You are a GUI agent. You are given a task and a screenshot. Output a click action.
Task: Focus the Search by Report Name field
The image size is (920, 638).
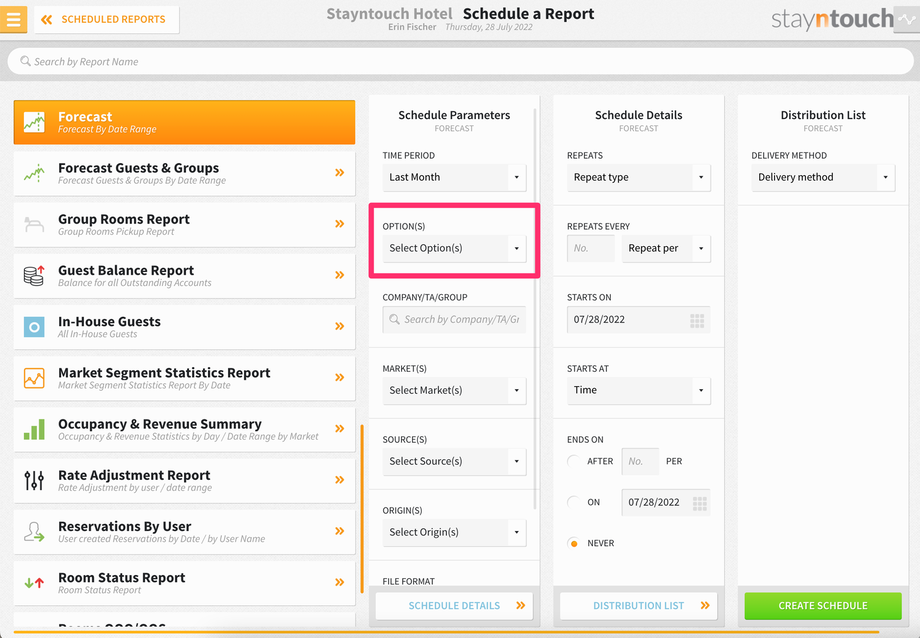point(460,61)
